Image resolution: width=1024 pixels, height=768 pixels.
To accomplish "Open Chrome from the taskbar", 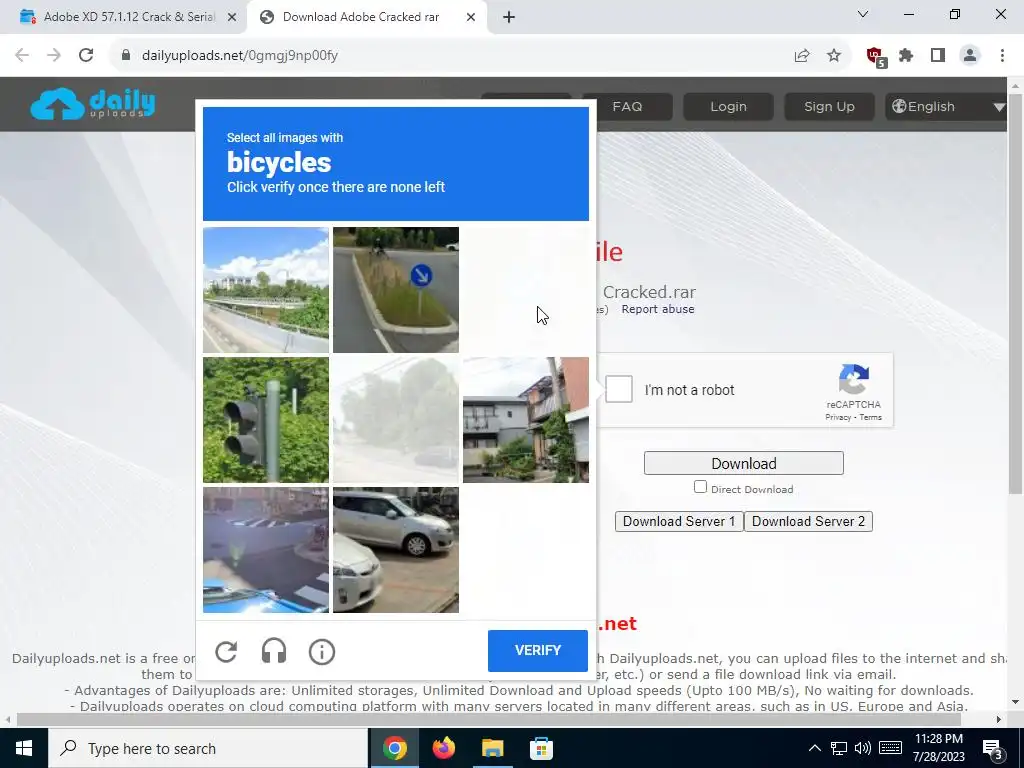I will 394,748.
